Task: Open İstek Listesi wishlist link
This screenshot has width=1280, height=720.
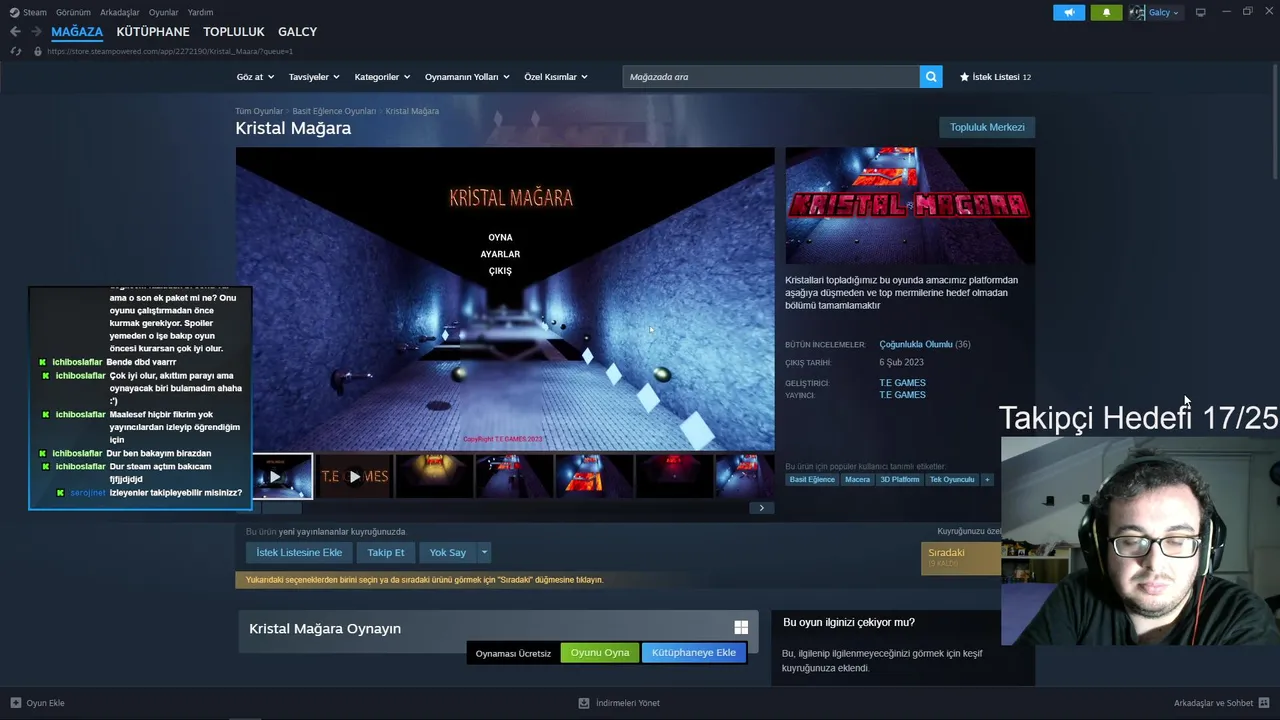Action: tap(995, 77)
